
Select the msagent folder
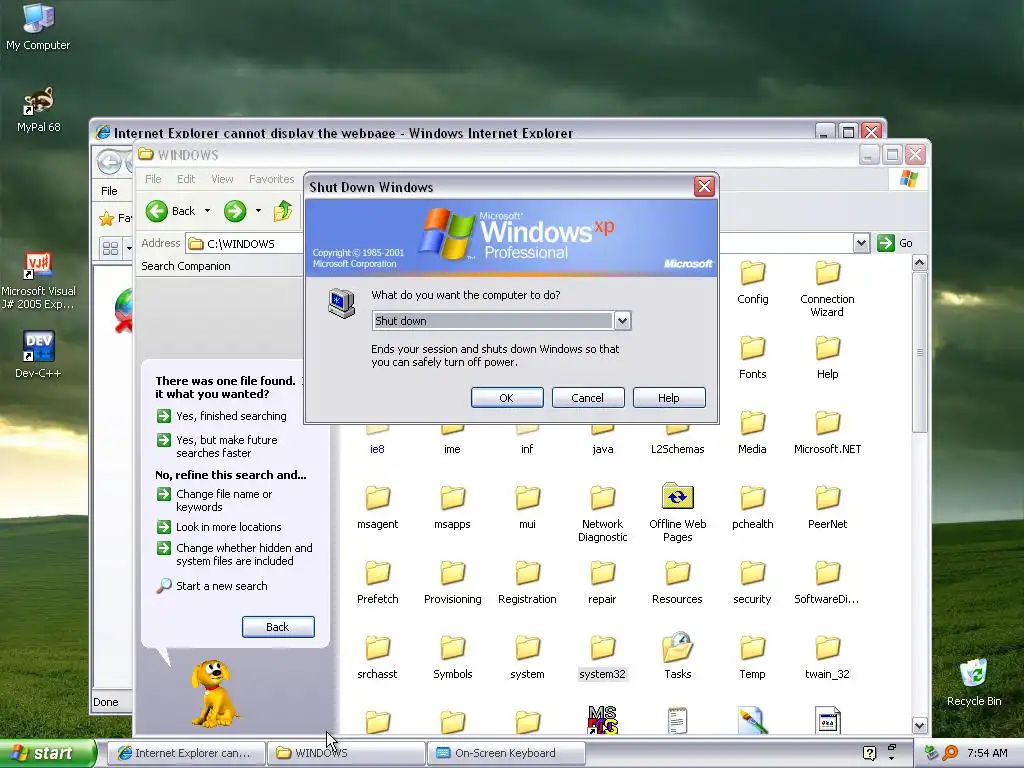(377, 507)
